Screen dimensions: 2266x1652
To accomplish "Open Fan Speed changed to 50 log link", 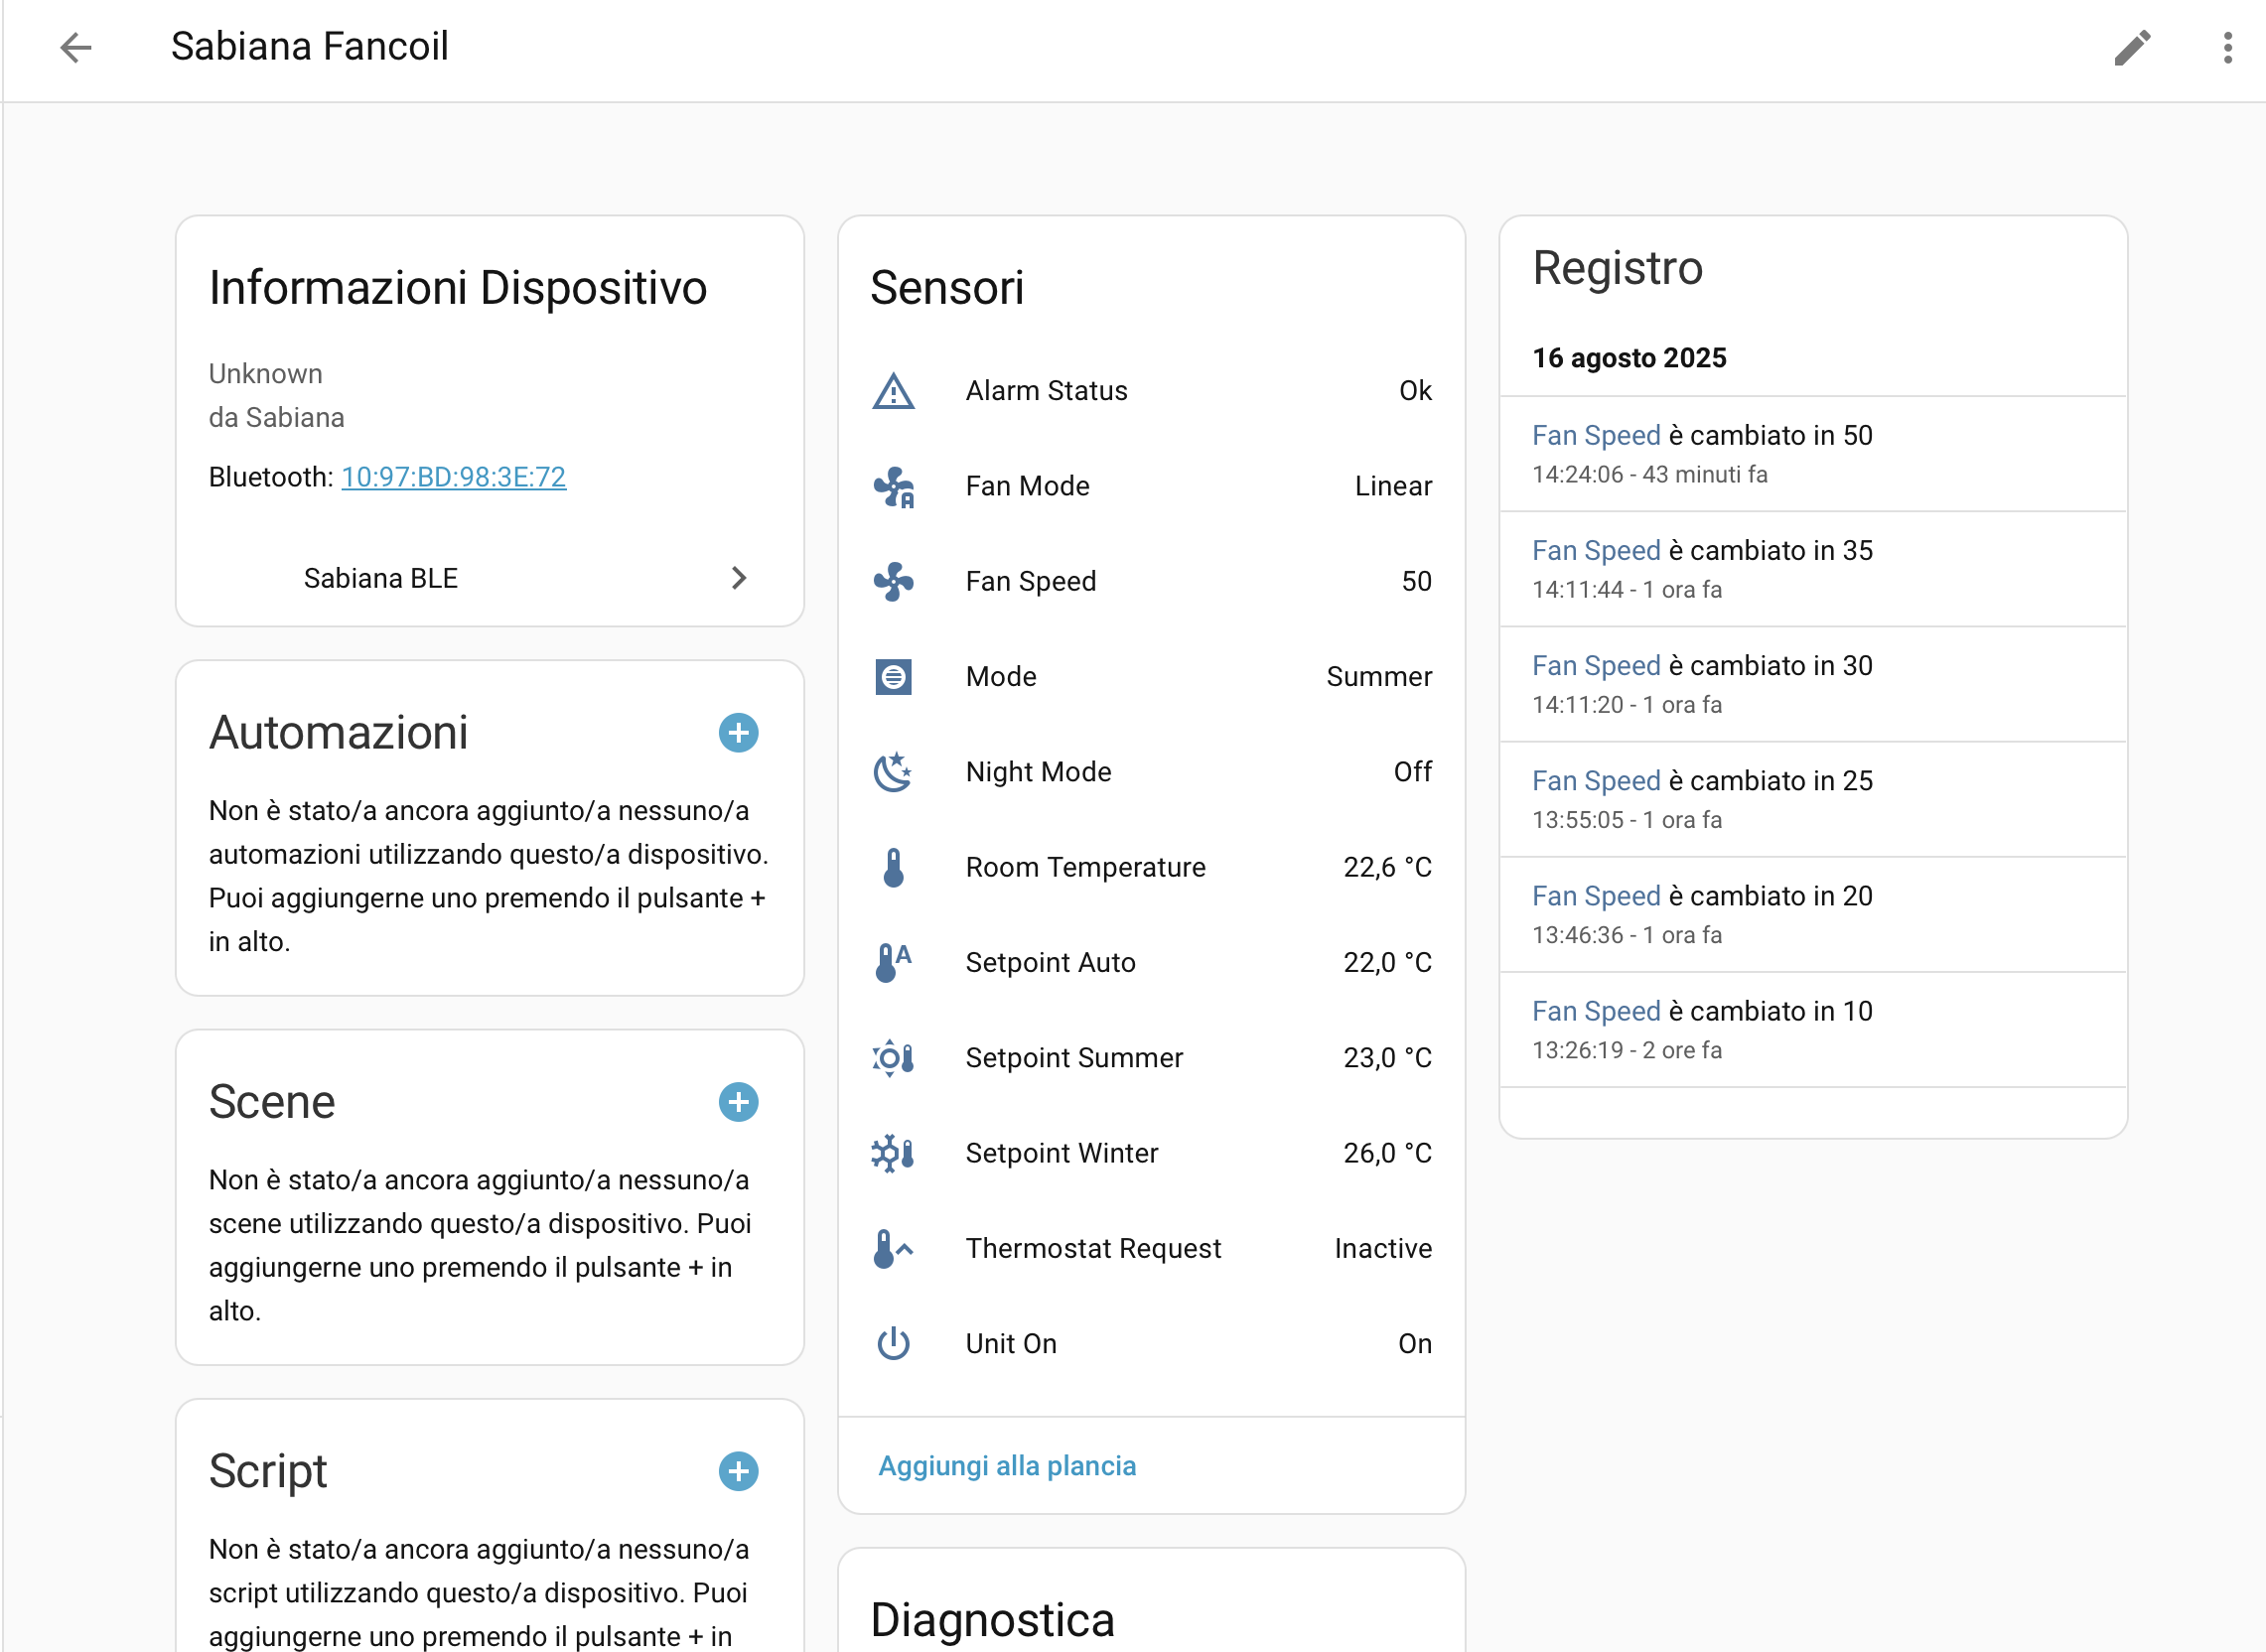I will 1595,436.
